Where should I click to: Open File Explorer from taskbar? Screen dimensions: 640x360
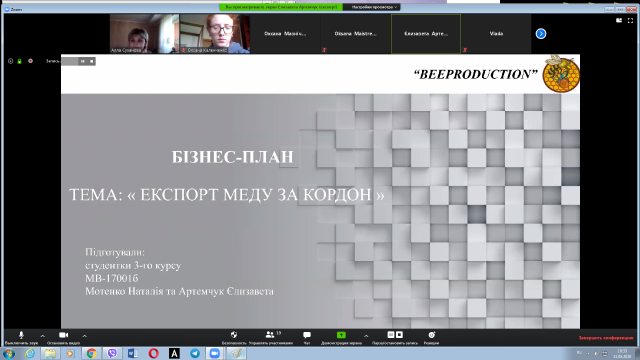point(50,353)
